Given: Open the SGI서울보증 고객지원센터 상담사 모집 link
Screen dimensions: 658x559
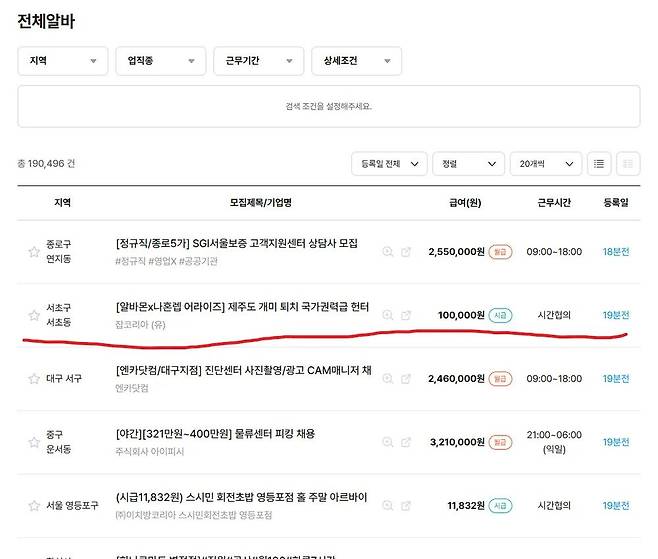Looking at the screenshot, I should [237, 243].
